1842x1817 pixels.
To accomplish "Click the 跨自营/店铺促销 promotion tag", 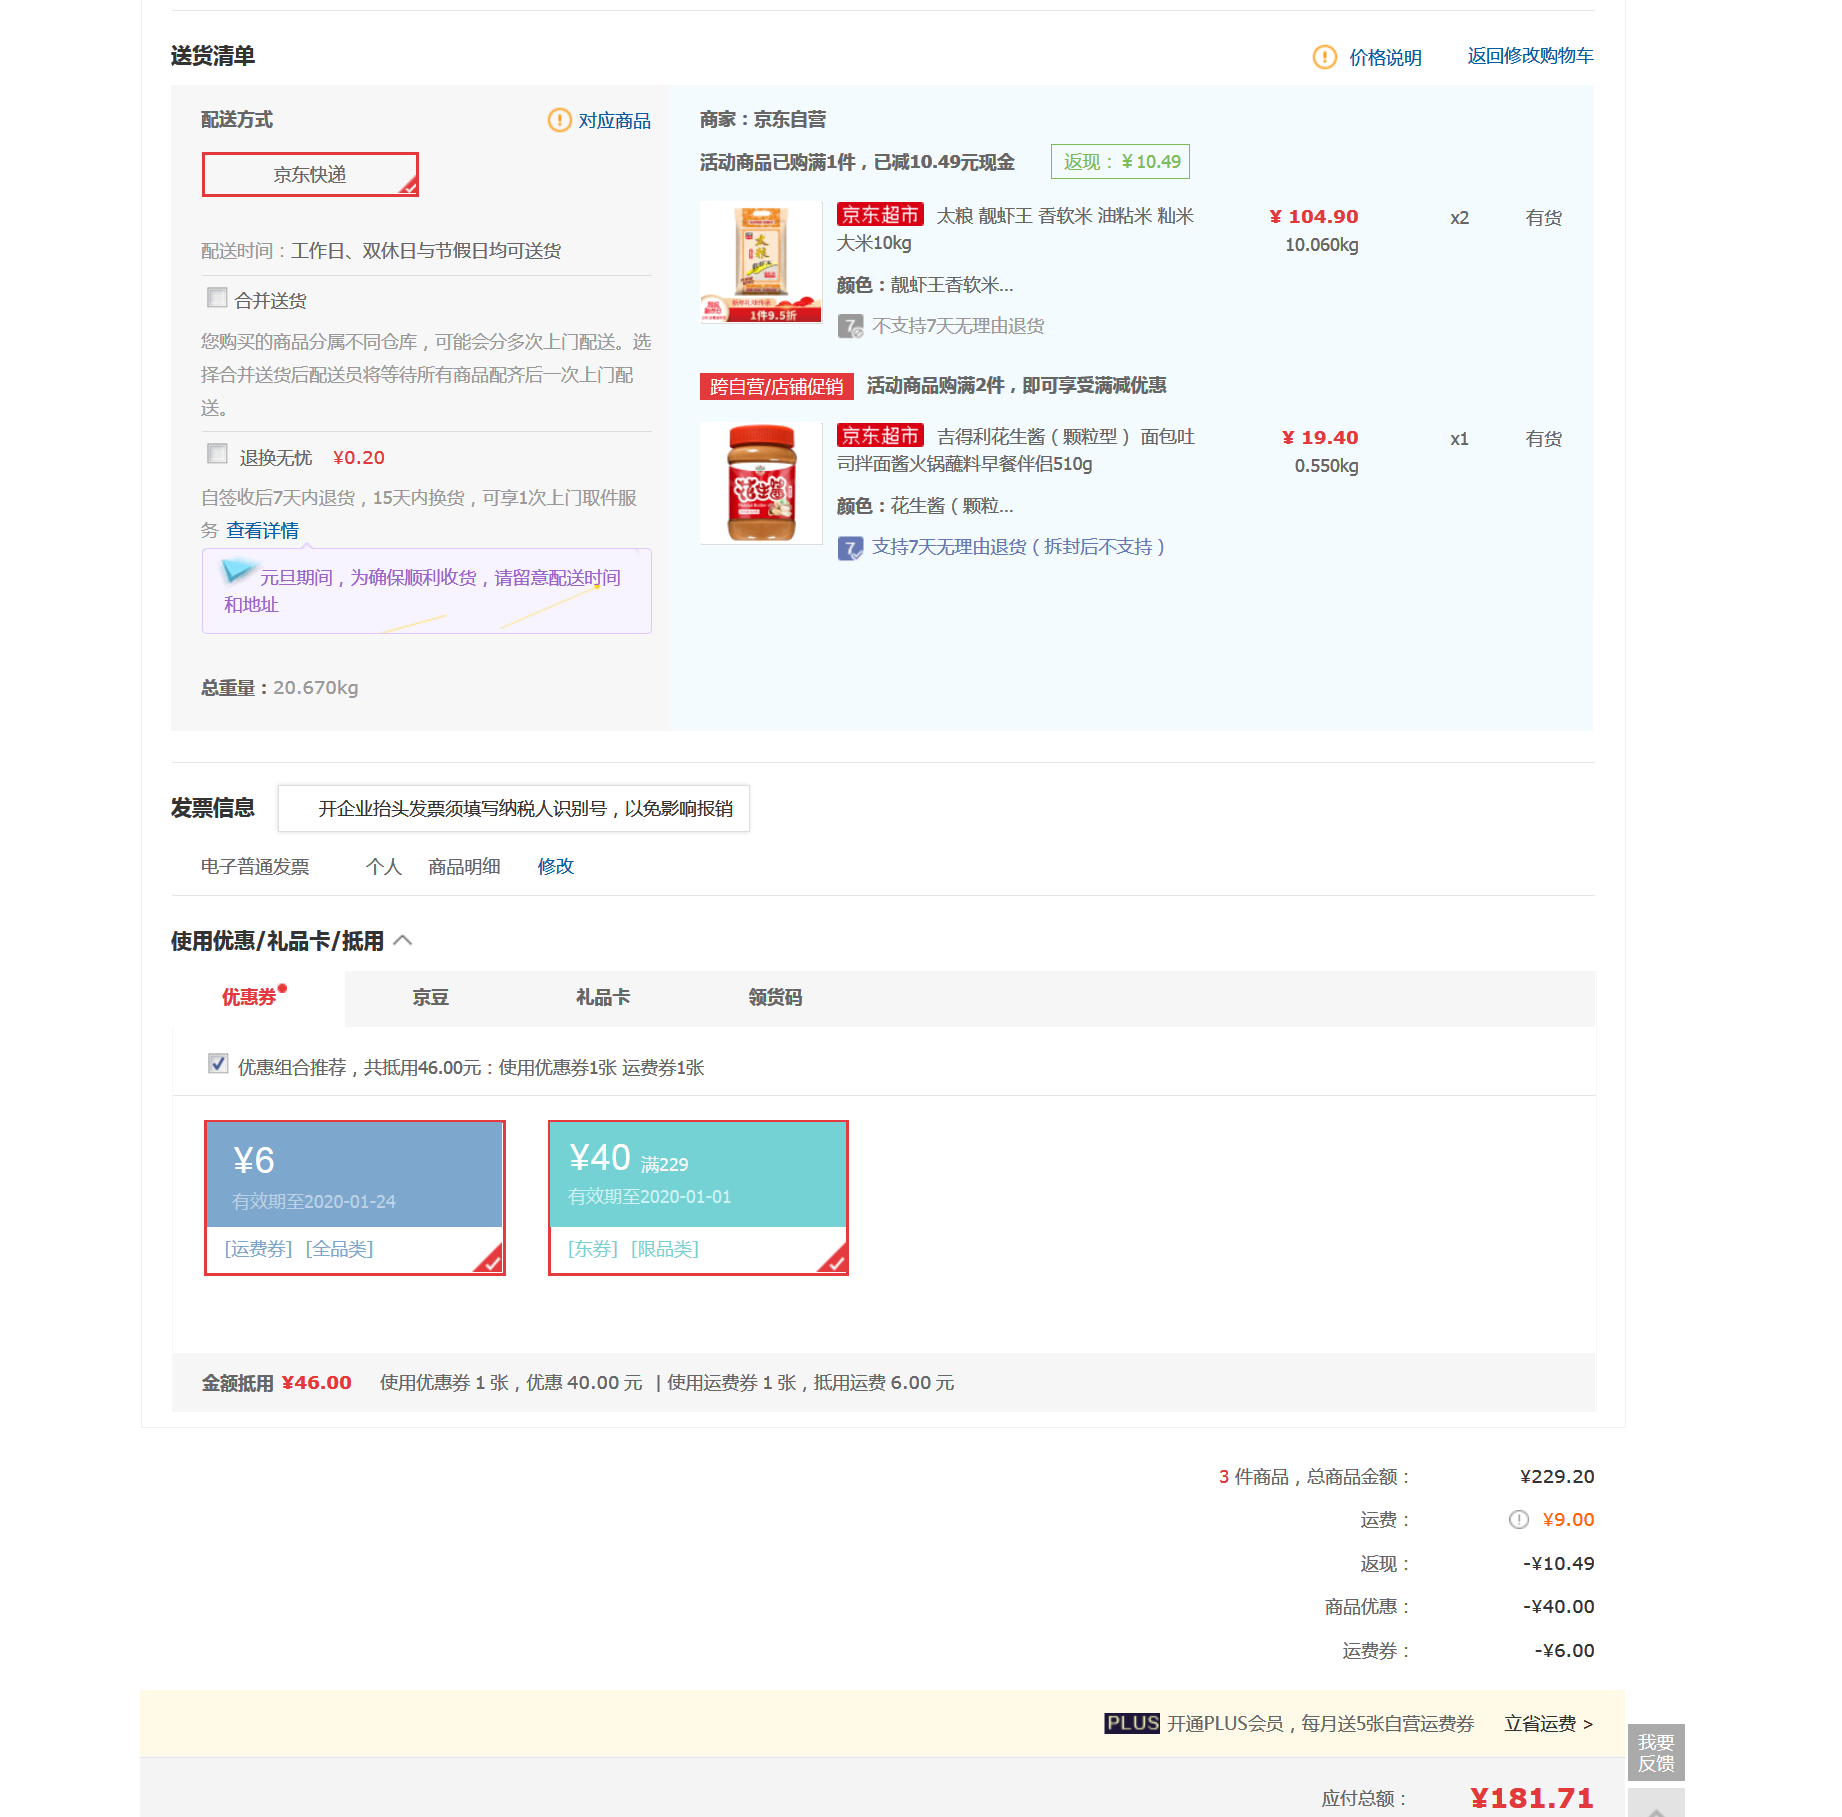I will coord(776,387).
